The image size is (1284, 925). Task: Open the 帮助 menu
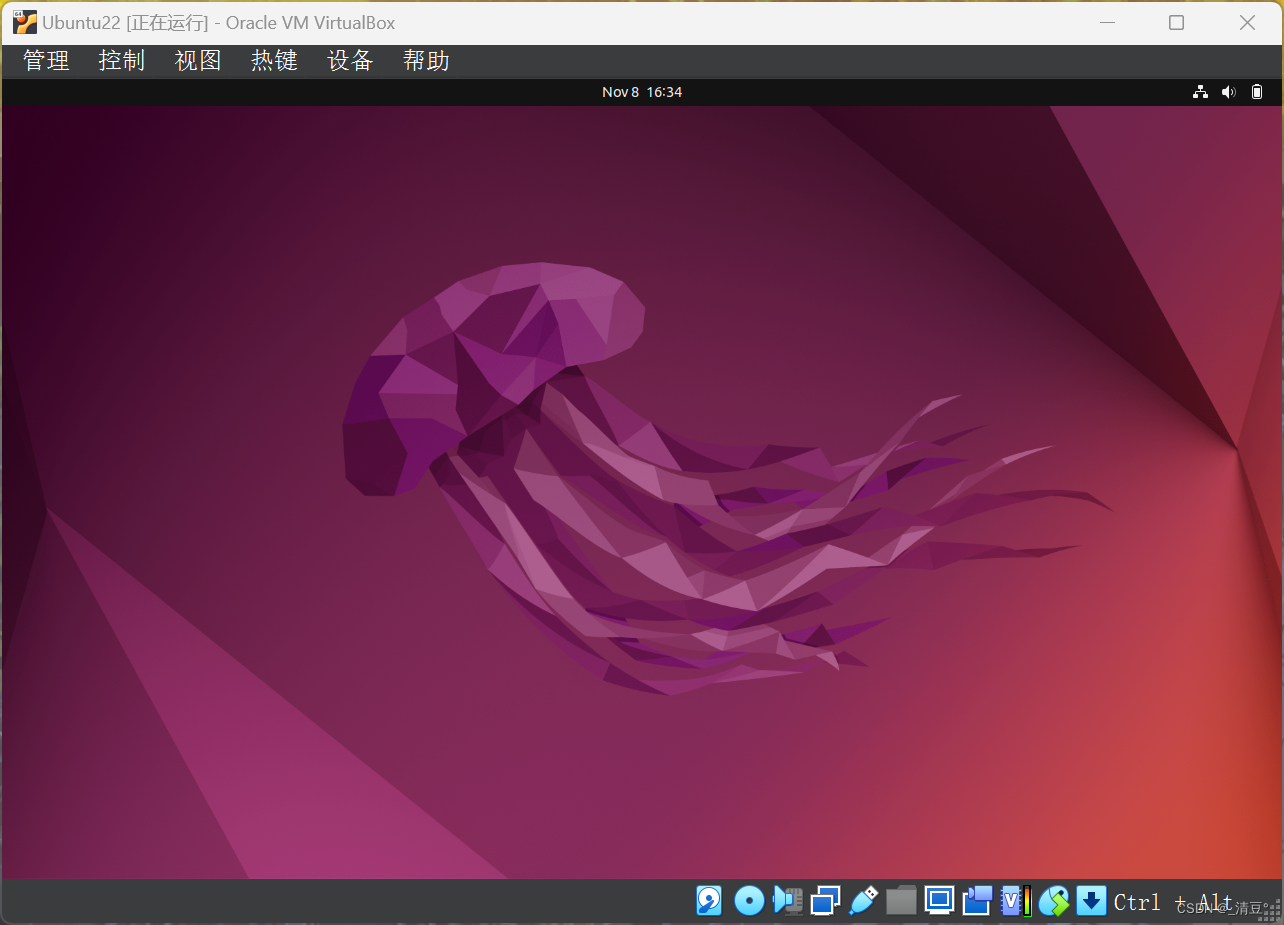point(426,61)
